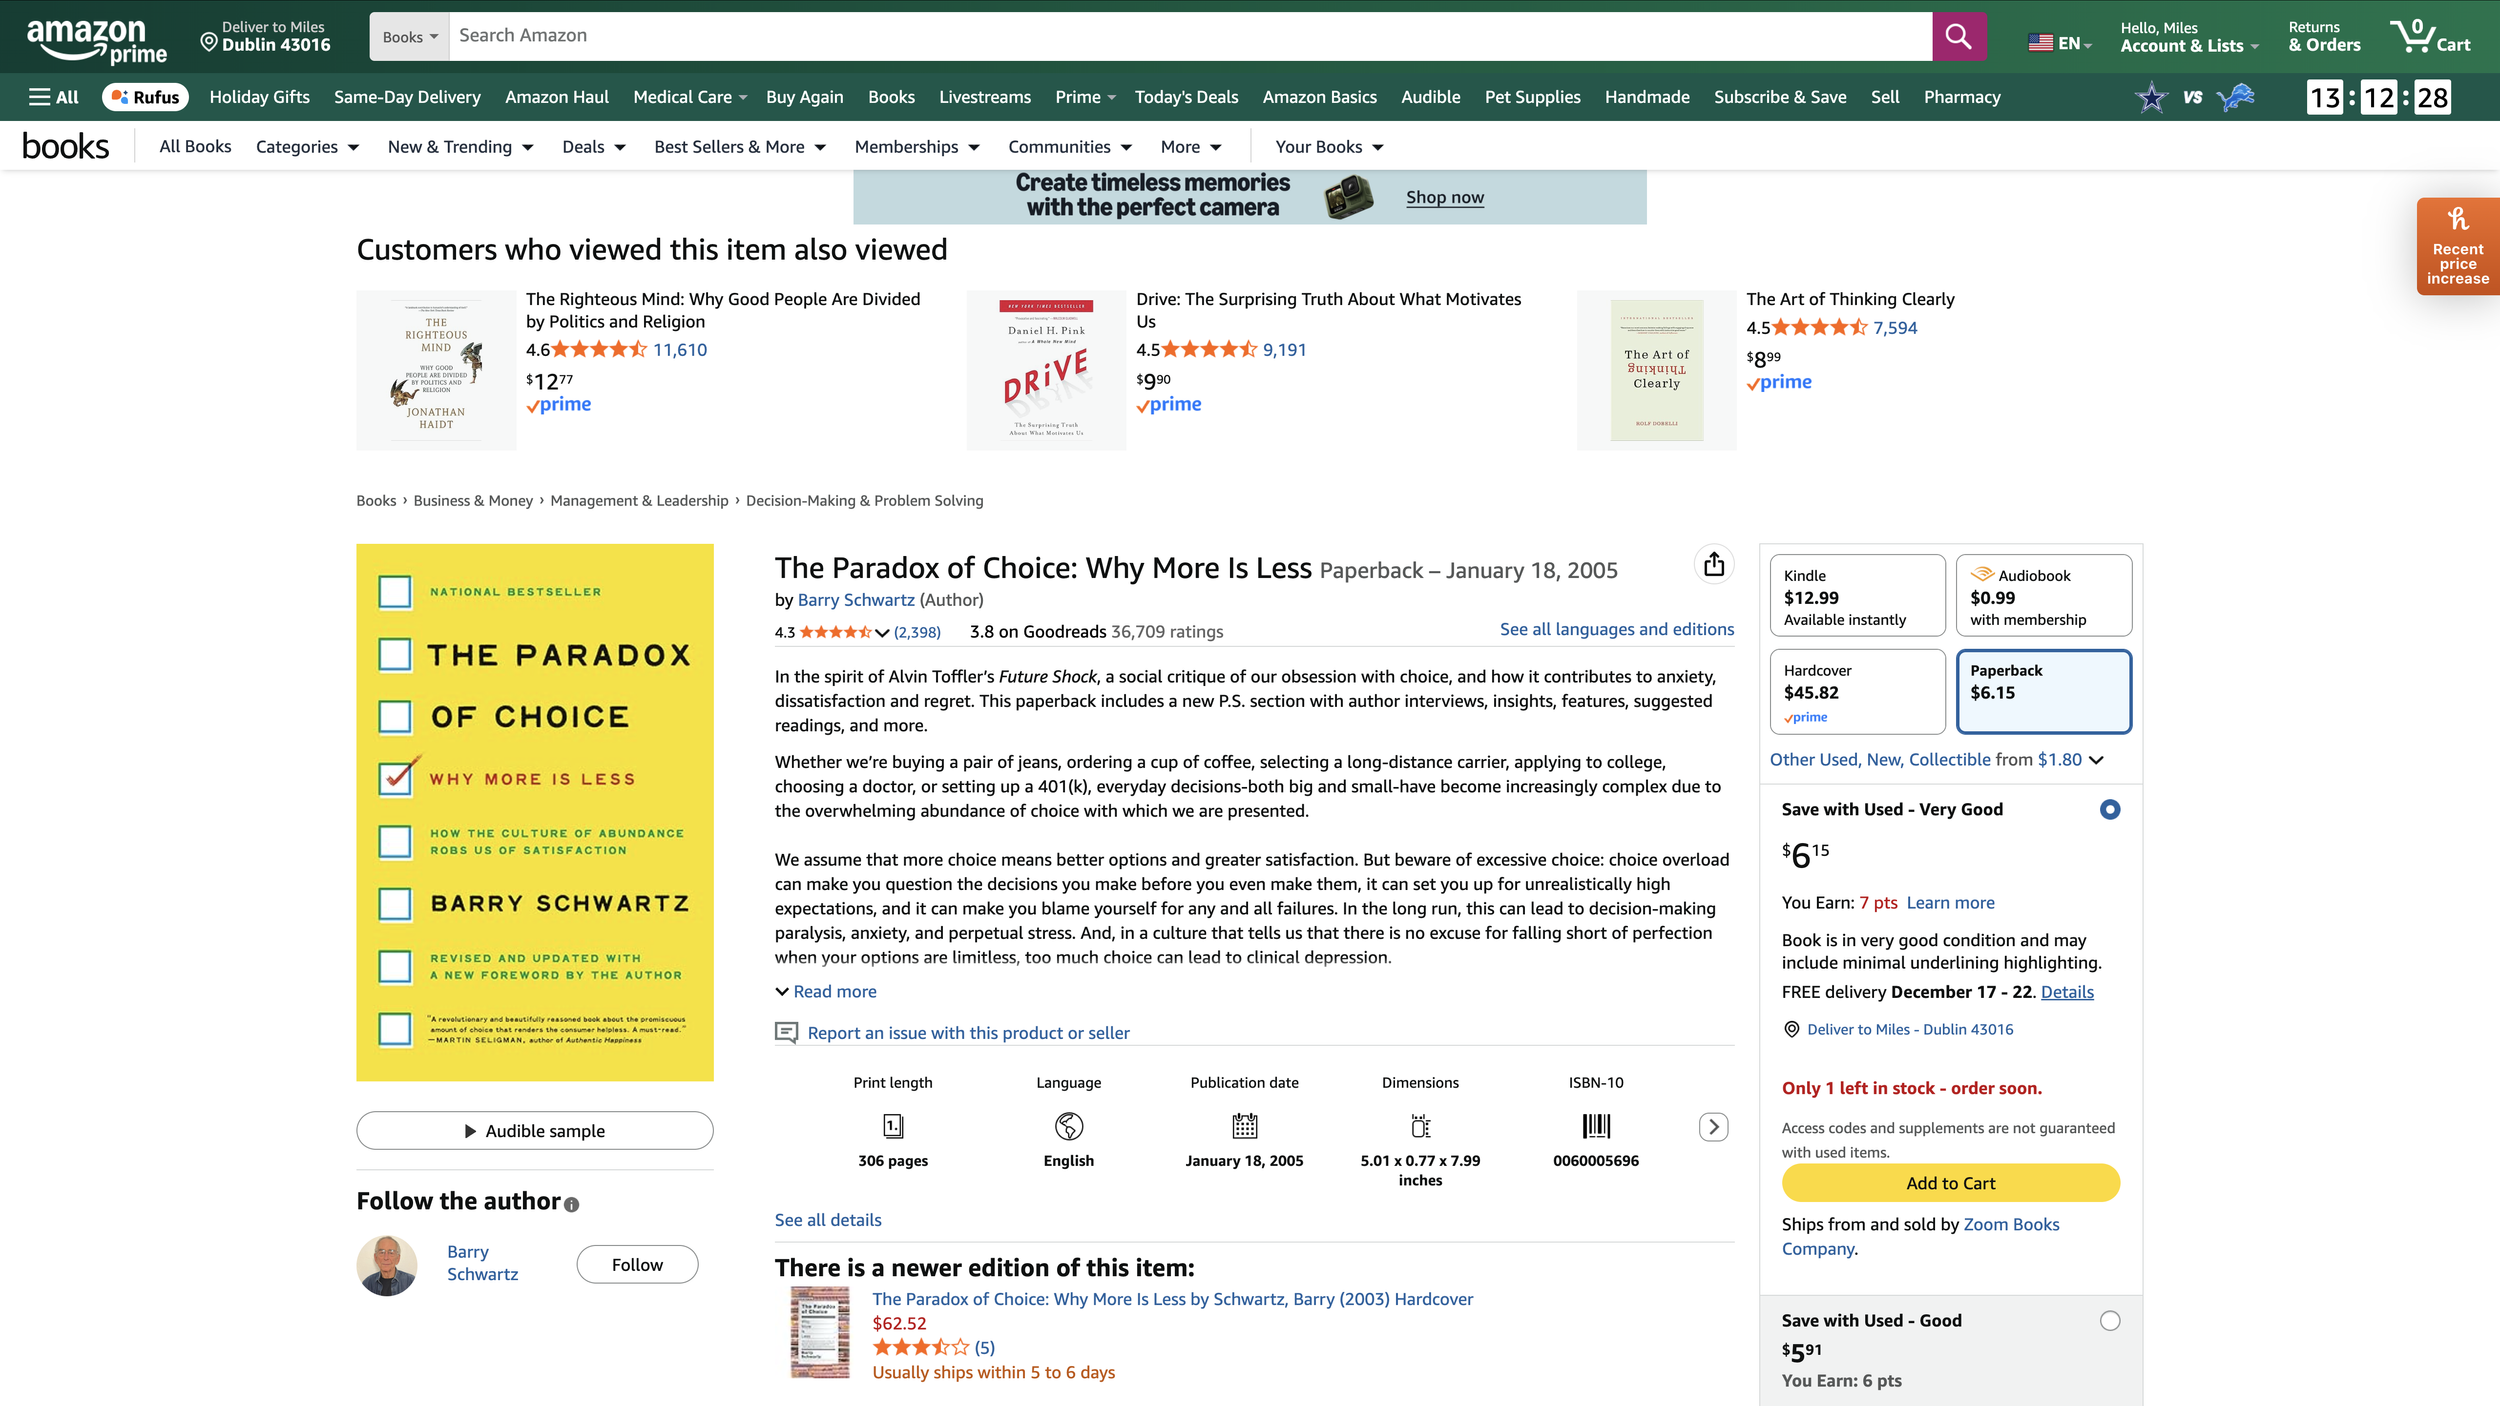This screenshot has width=2500, height=1406.
Task: Open Best Sellers & More menu
Action: click(x=740, y=147)
